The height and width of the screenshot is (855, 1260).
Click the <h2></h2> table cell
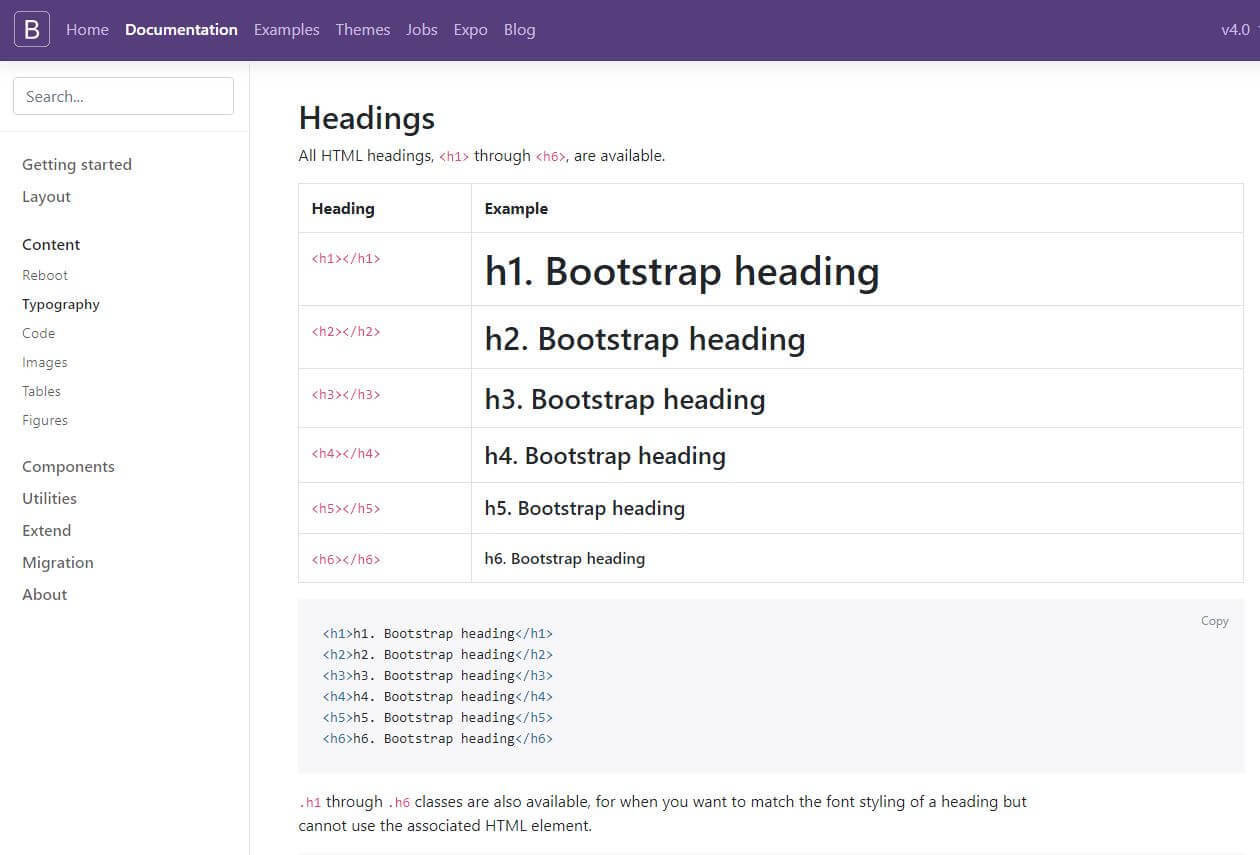(x=385, y=337)
